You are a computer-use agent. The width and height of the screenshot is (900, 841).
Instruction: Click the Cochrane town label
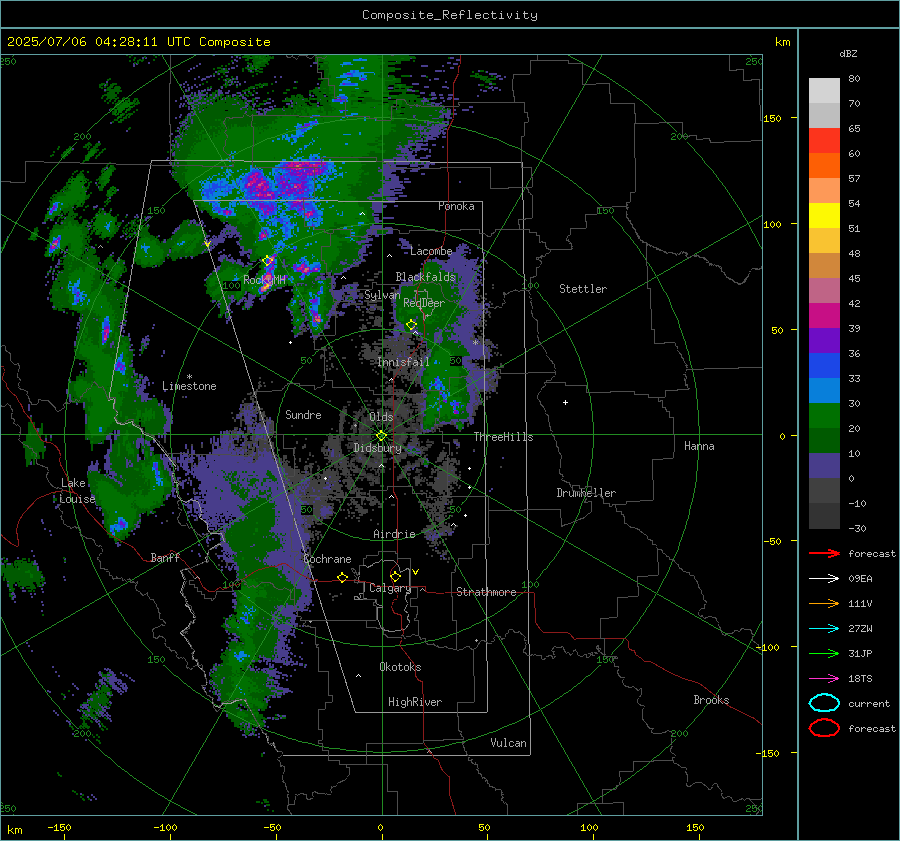tap(327, 559)
